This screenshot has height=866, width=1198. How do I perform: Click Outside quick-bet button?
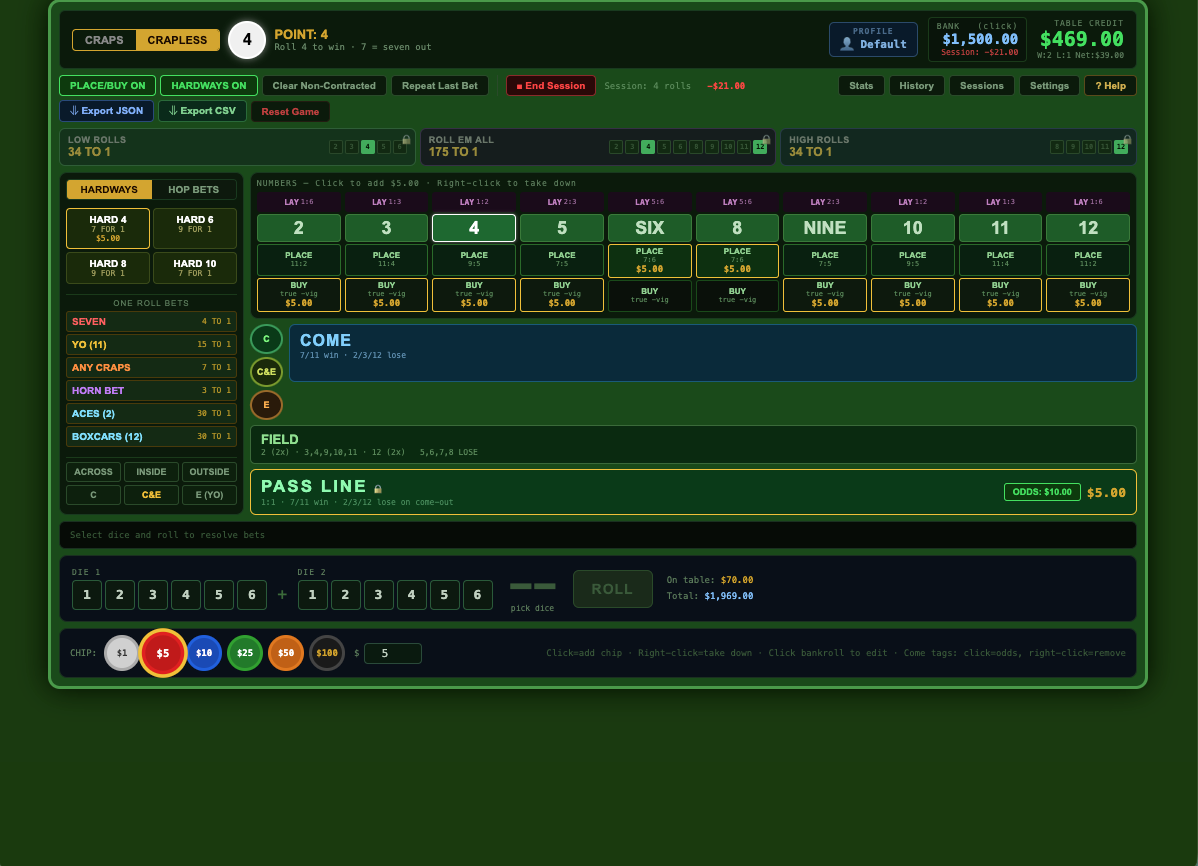[x=209, y=472]
